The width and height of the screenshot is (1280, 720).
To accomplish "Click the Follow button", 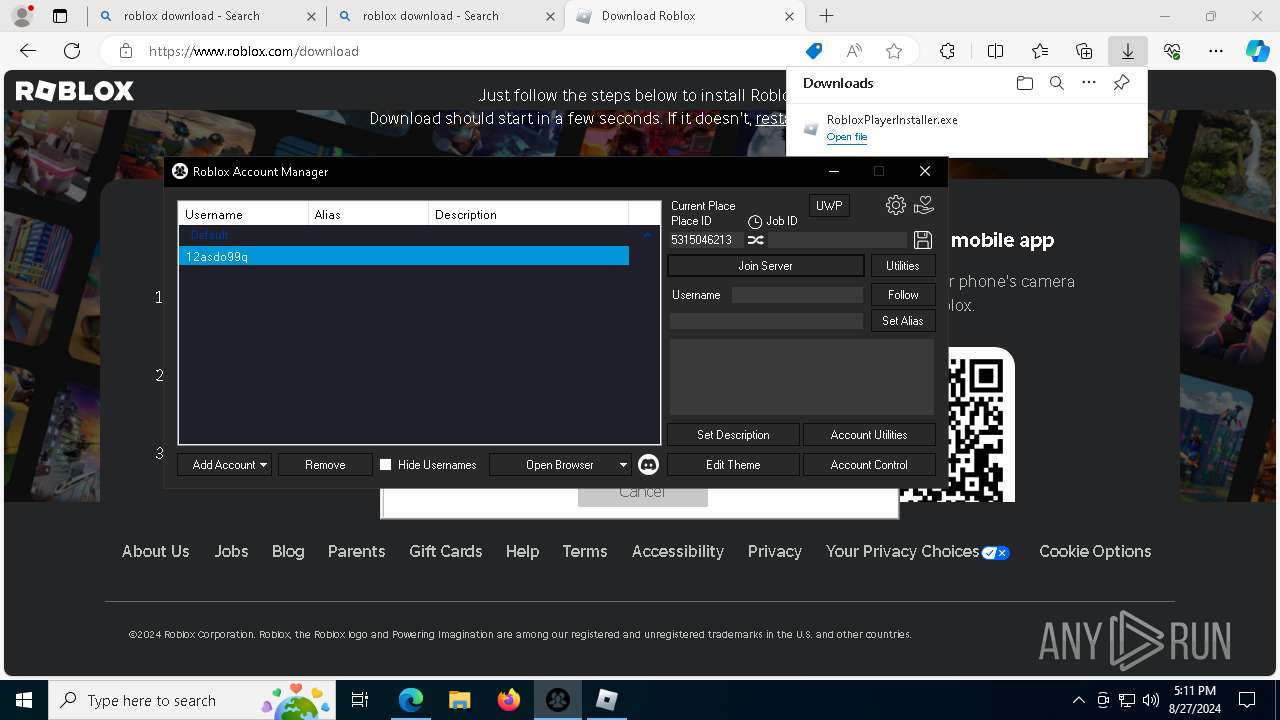I will pos(903,295).
